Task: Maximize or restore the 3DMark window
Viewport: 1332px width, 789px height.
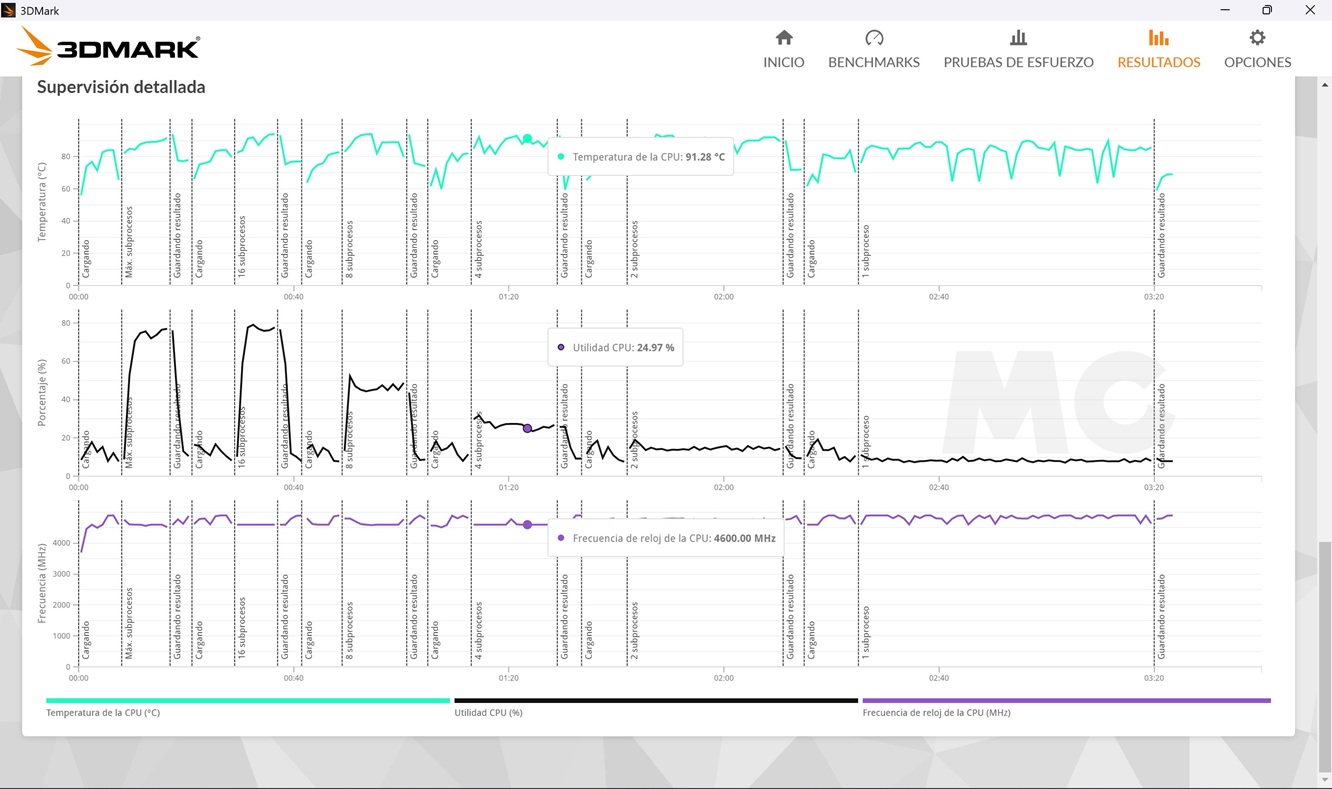Action: click(x=1267, y=10)
